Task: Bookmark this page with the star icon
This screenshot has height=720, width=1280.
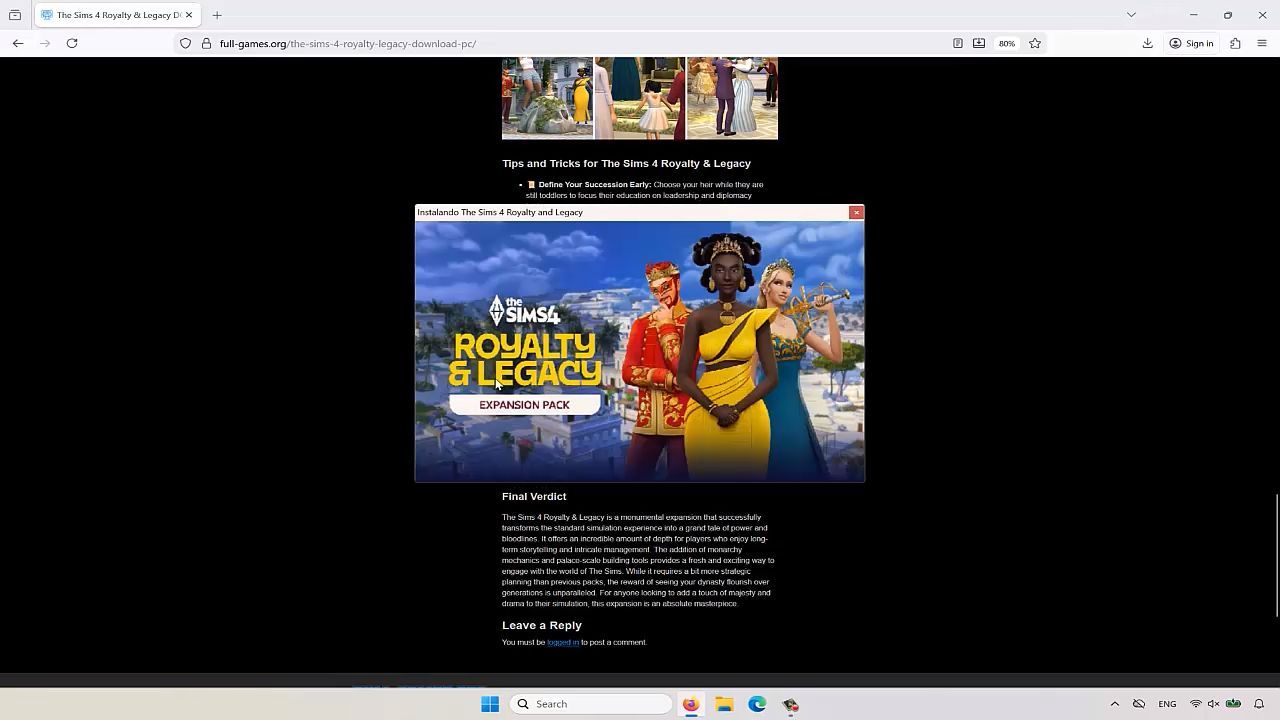Action: point(1035,43)
